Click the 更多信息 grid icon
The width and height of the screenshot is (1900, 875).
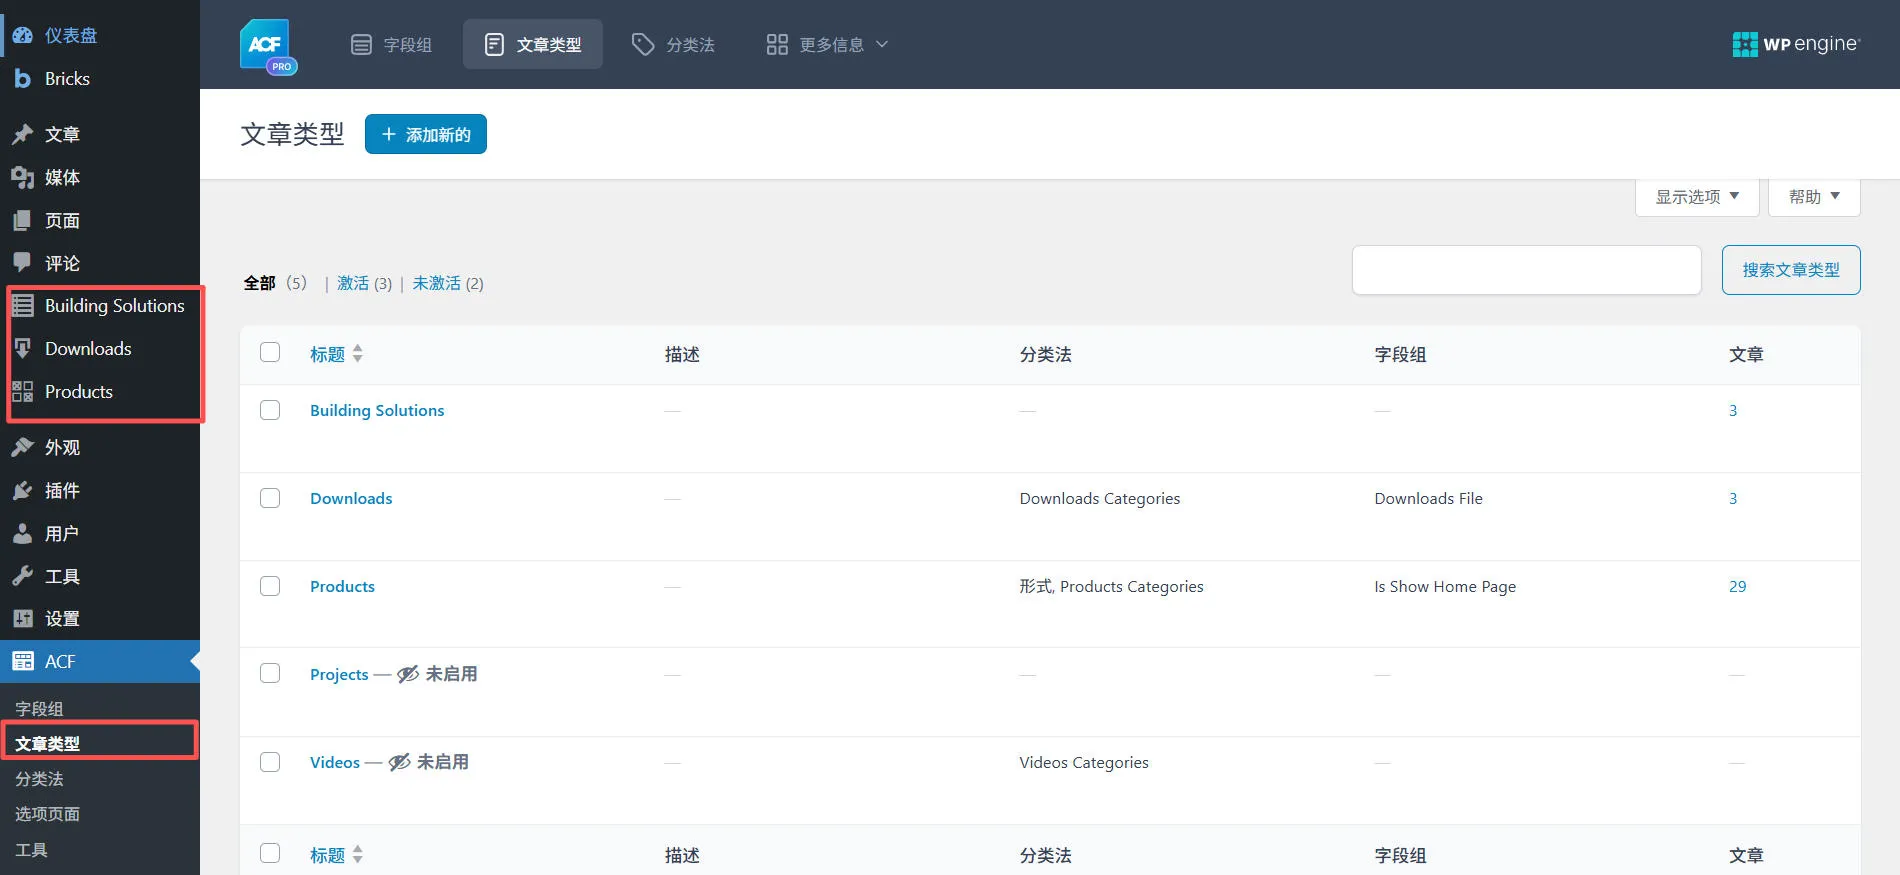pyautogui.click(x=777, y=44)
